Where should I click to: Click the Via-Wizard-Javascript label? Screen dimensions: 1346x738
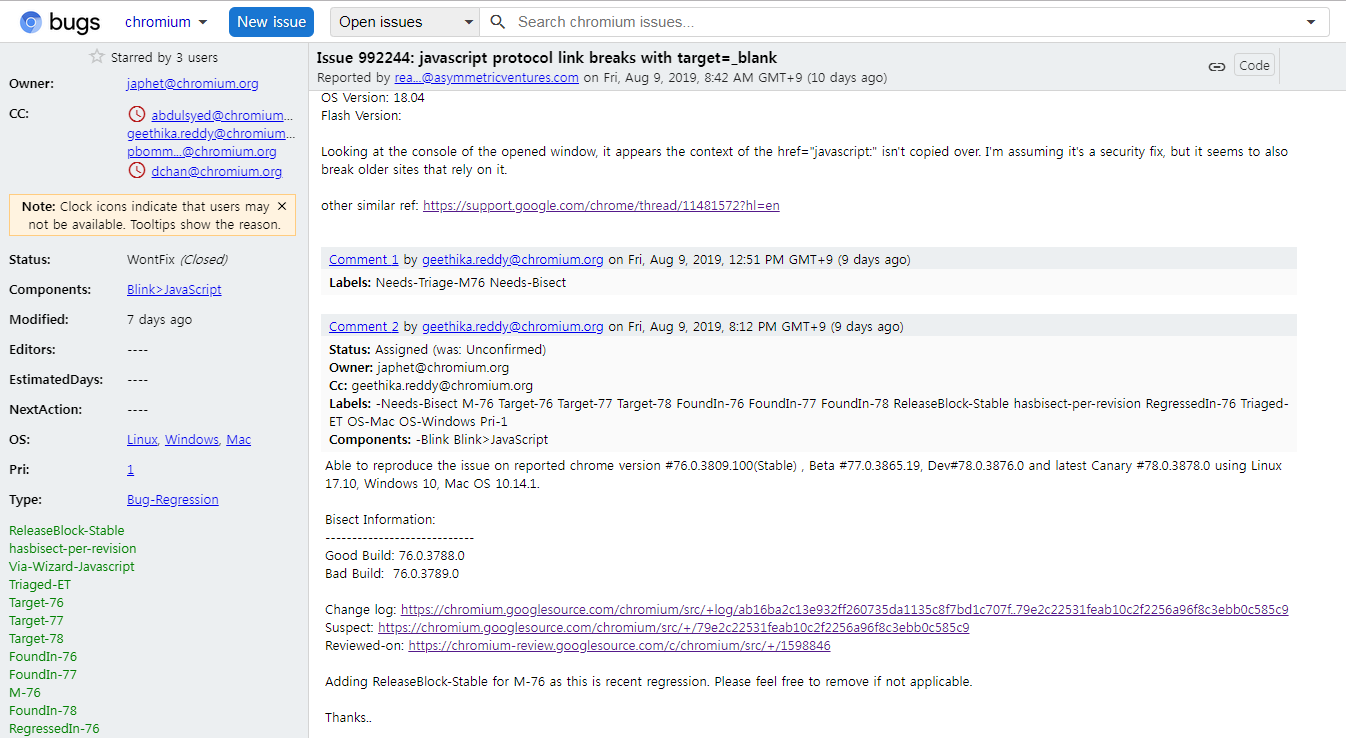click(71, 567)
